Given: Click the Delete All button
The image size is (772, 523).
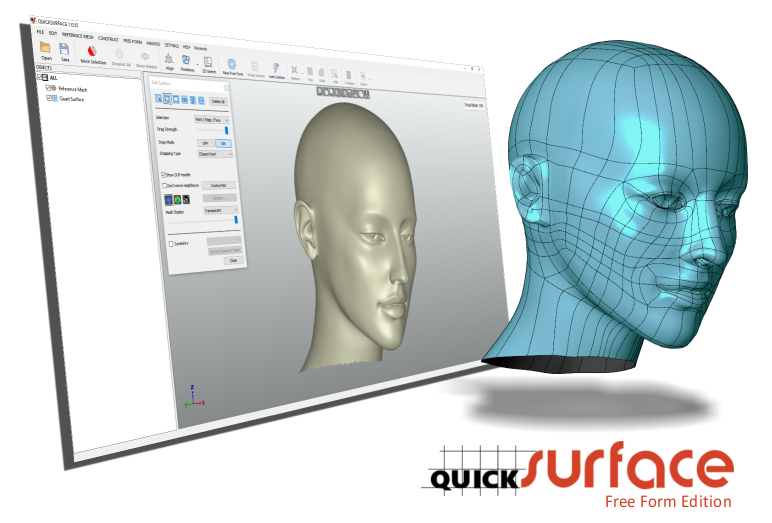Looking at the screenshot, I should pos(219,101).
